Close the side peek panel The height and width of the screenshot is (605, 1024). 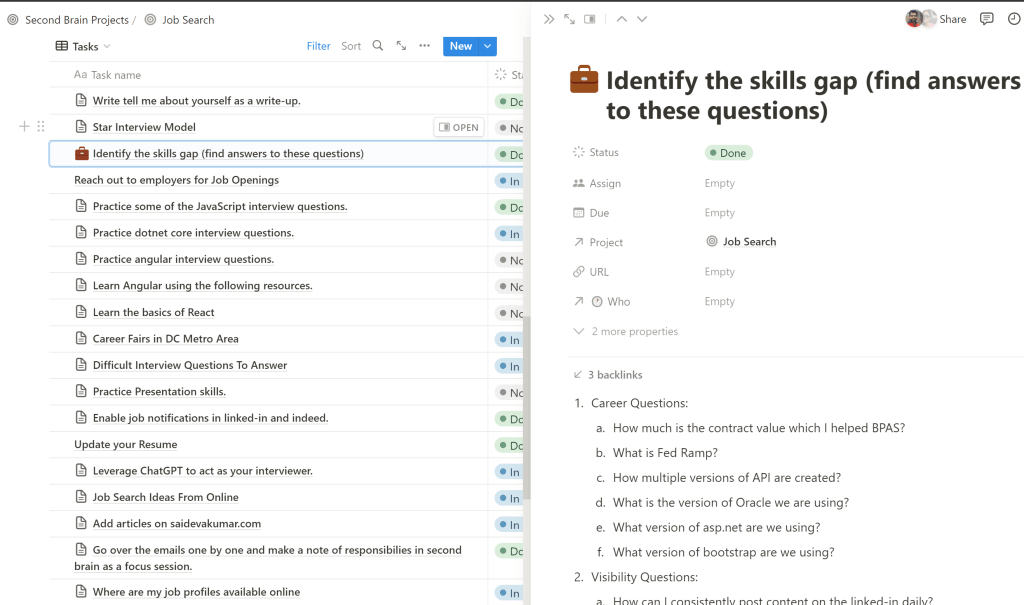point(549,19)
